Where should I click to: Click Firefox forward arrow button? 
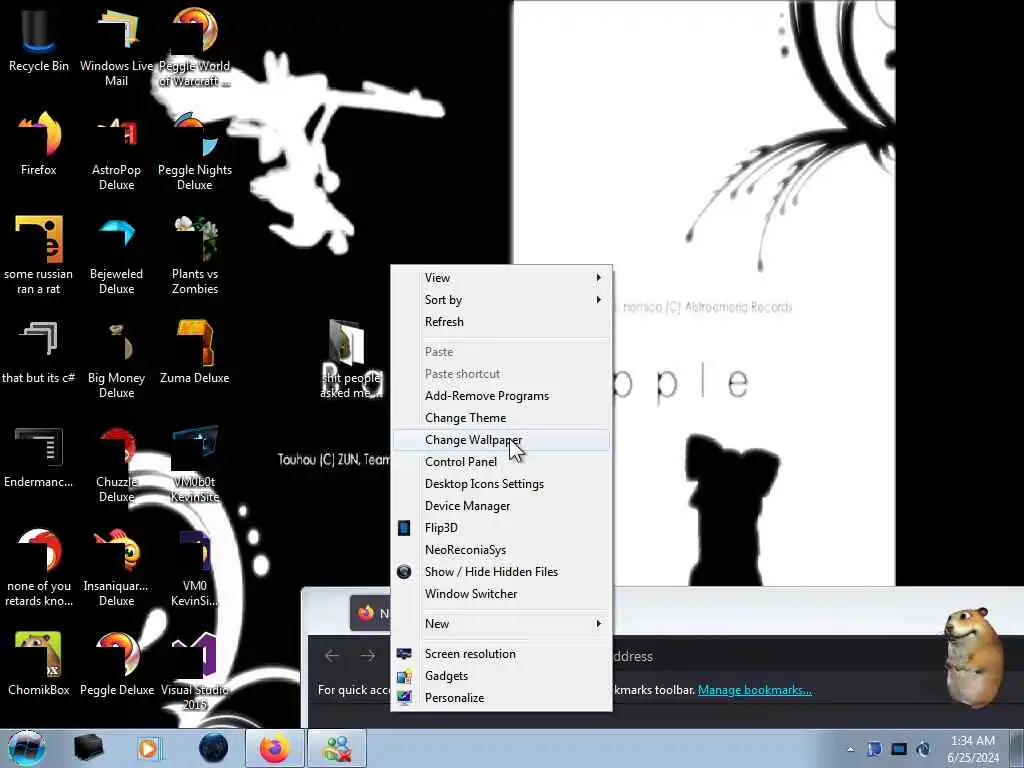[368, 656]
